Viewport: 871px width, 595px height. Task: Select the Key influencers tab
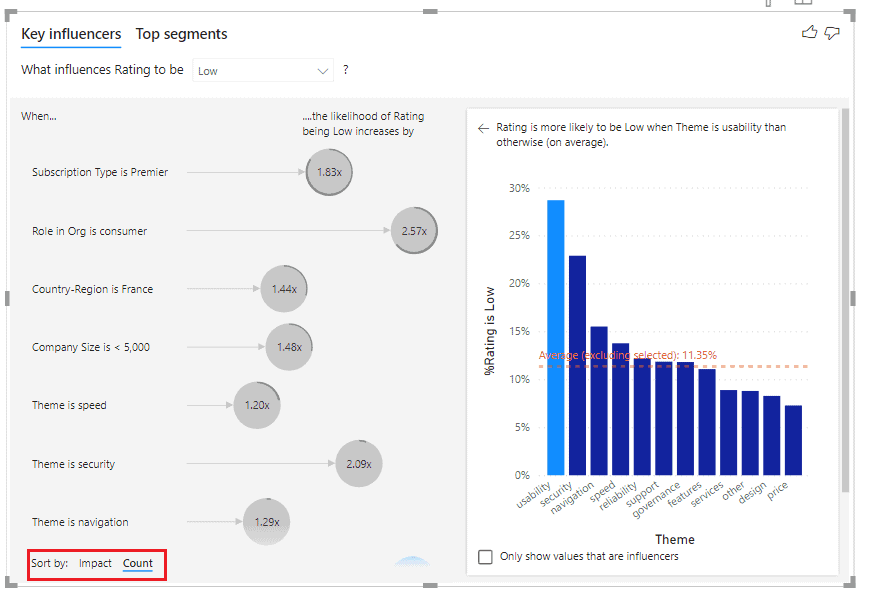coord(70,34)
